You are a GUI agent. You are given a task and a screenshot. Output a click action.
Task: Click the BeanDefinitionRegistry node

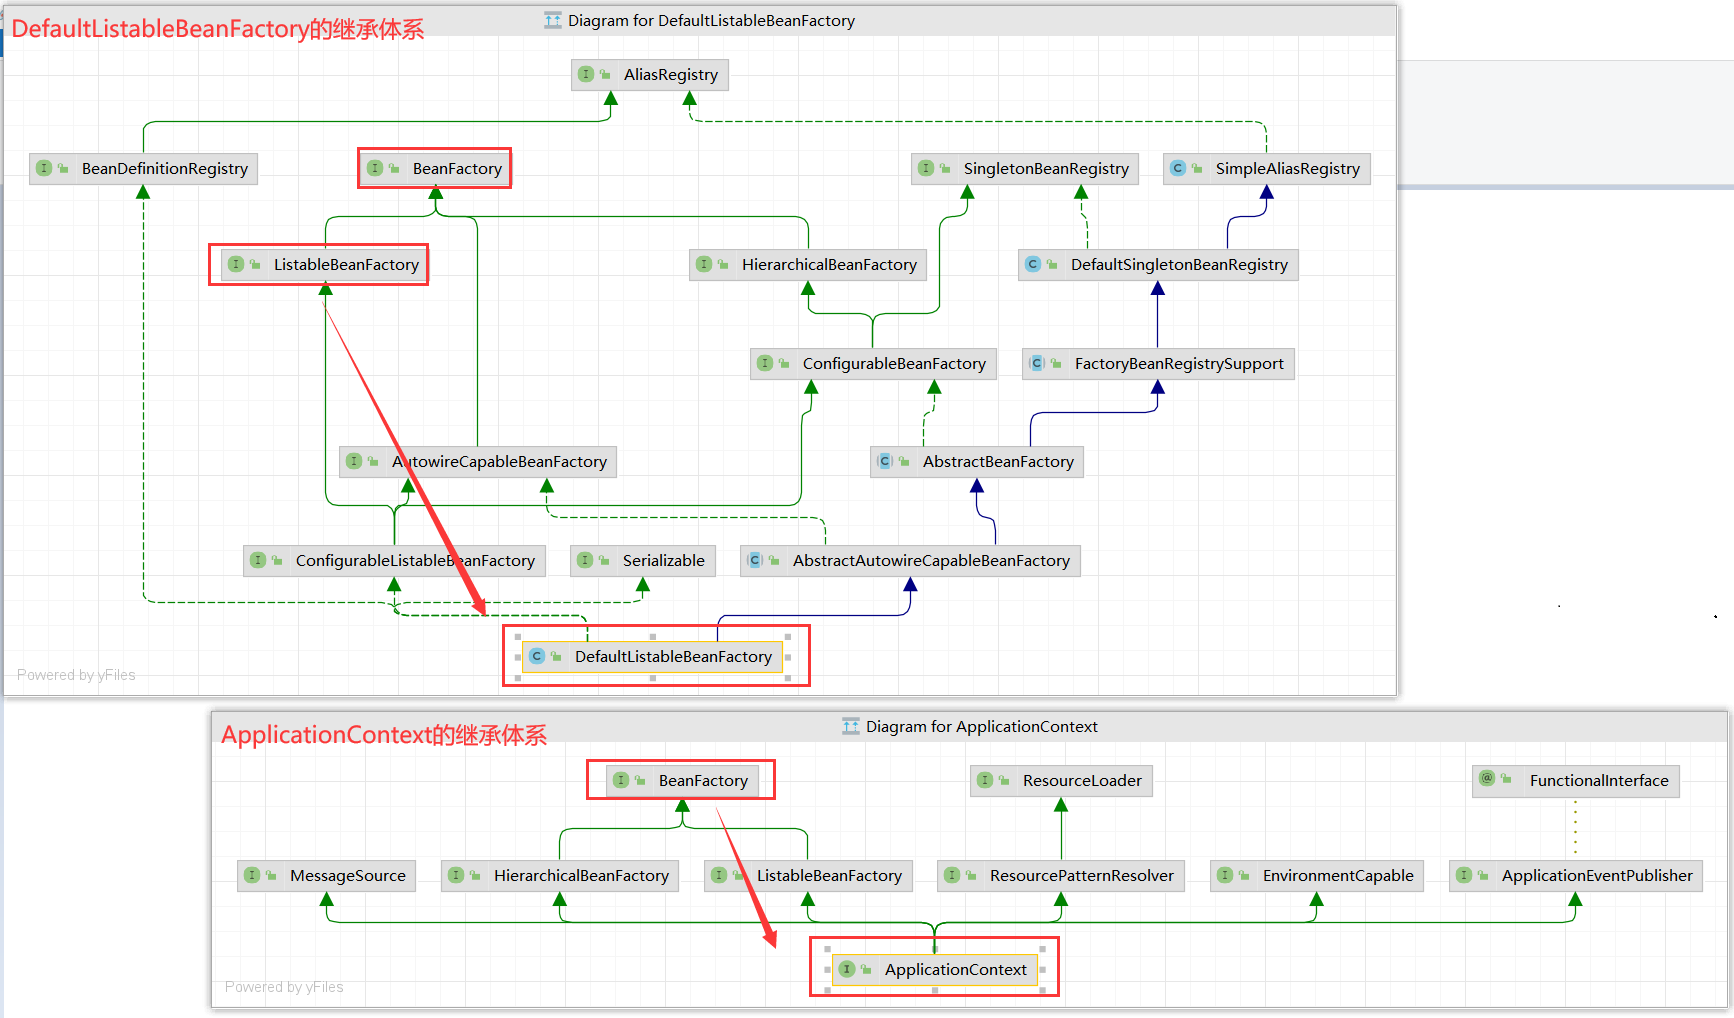click(x=144, y=169)
